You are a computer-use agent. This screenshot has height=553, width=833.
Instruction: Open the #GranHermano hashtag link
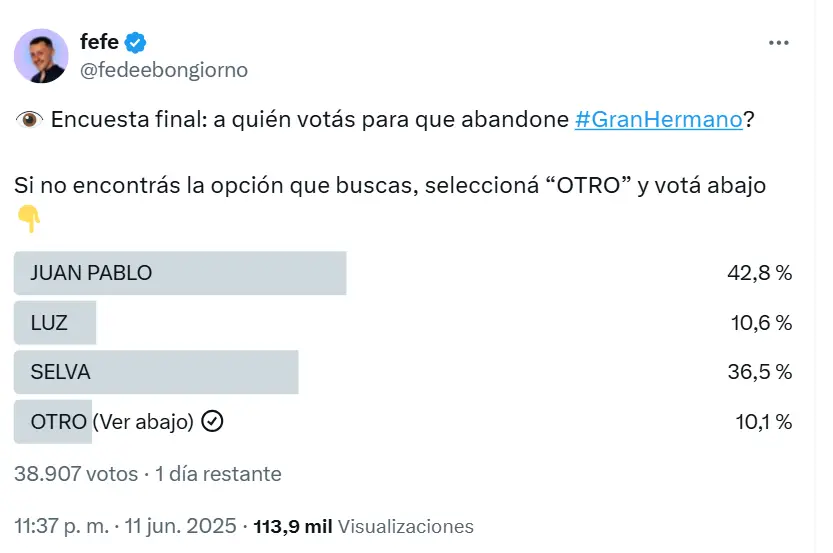pyautogui.click(x=658, y=120)
